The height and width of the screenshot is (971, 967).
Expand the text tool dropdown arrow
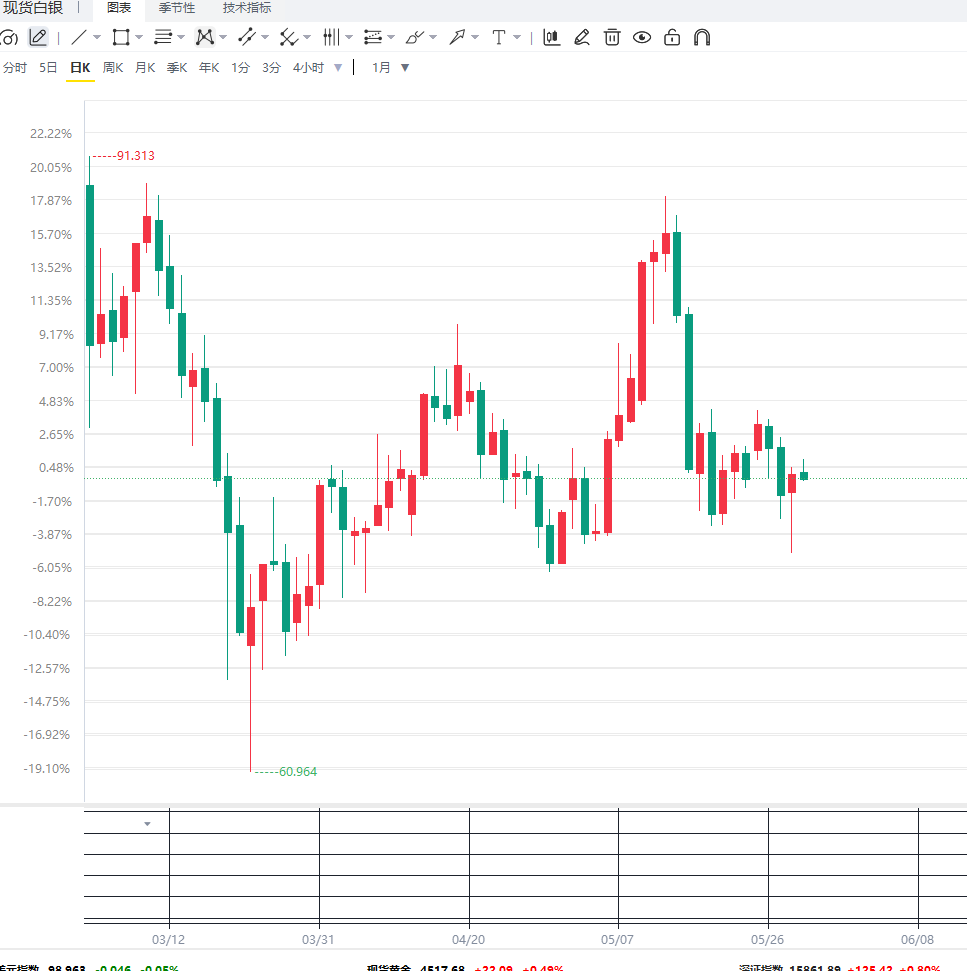tap(517, 37)
